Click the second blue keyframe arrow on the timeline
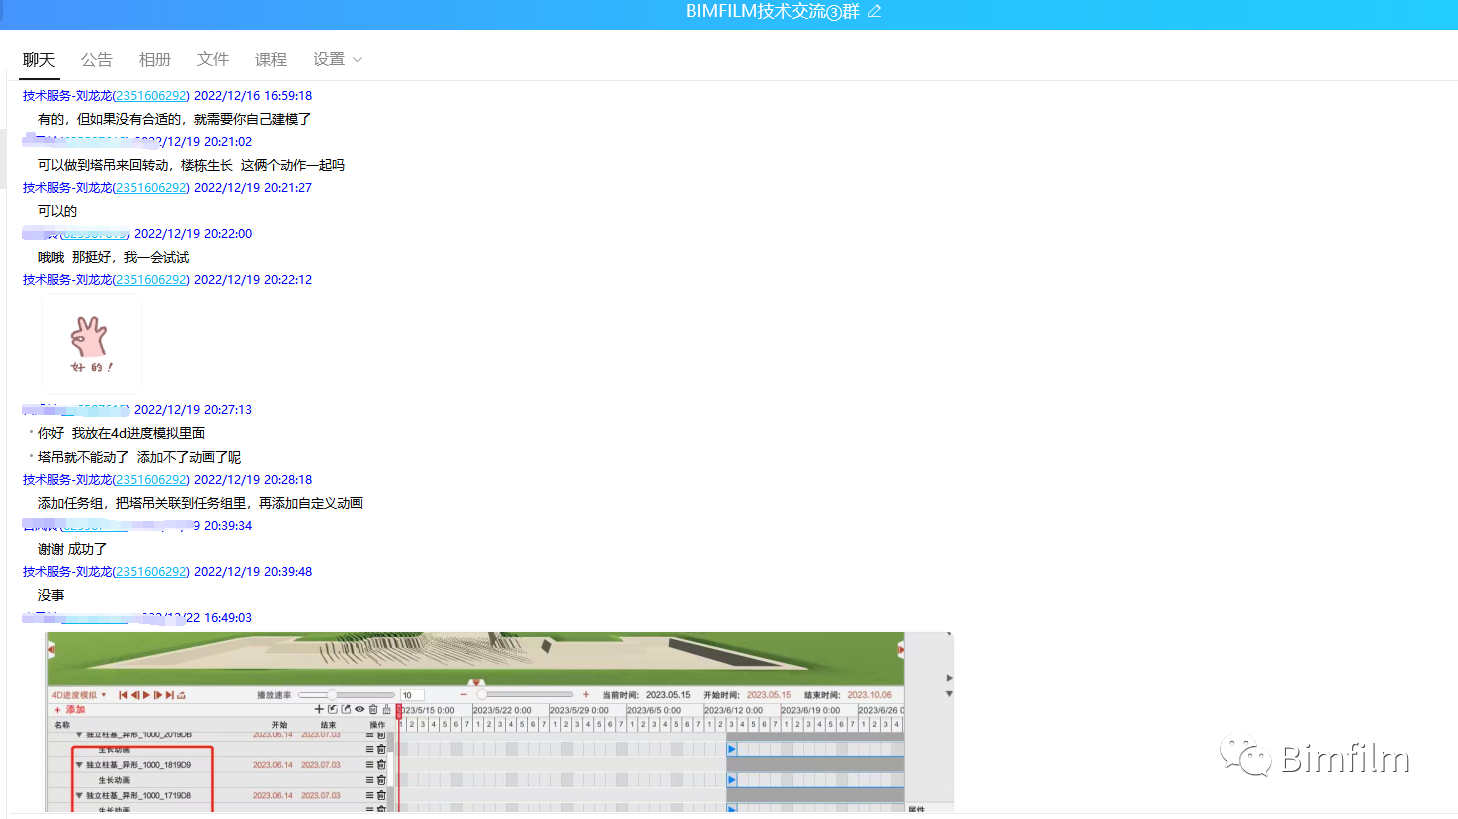The image size is (1458, 819). (x=731, y=779)
